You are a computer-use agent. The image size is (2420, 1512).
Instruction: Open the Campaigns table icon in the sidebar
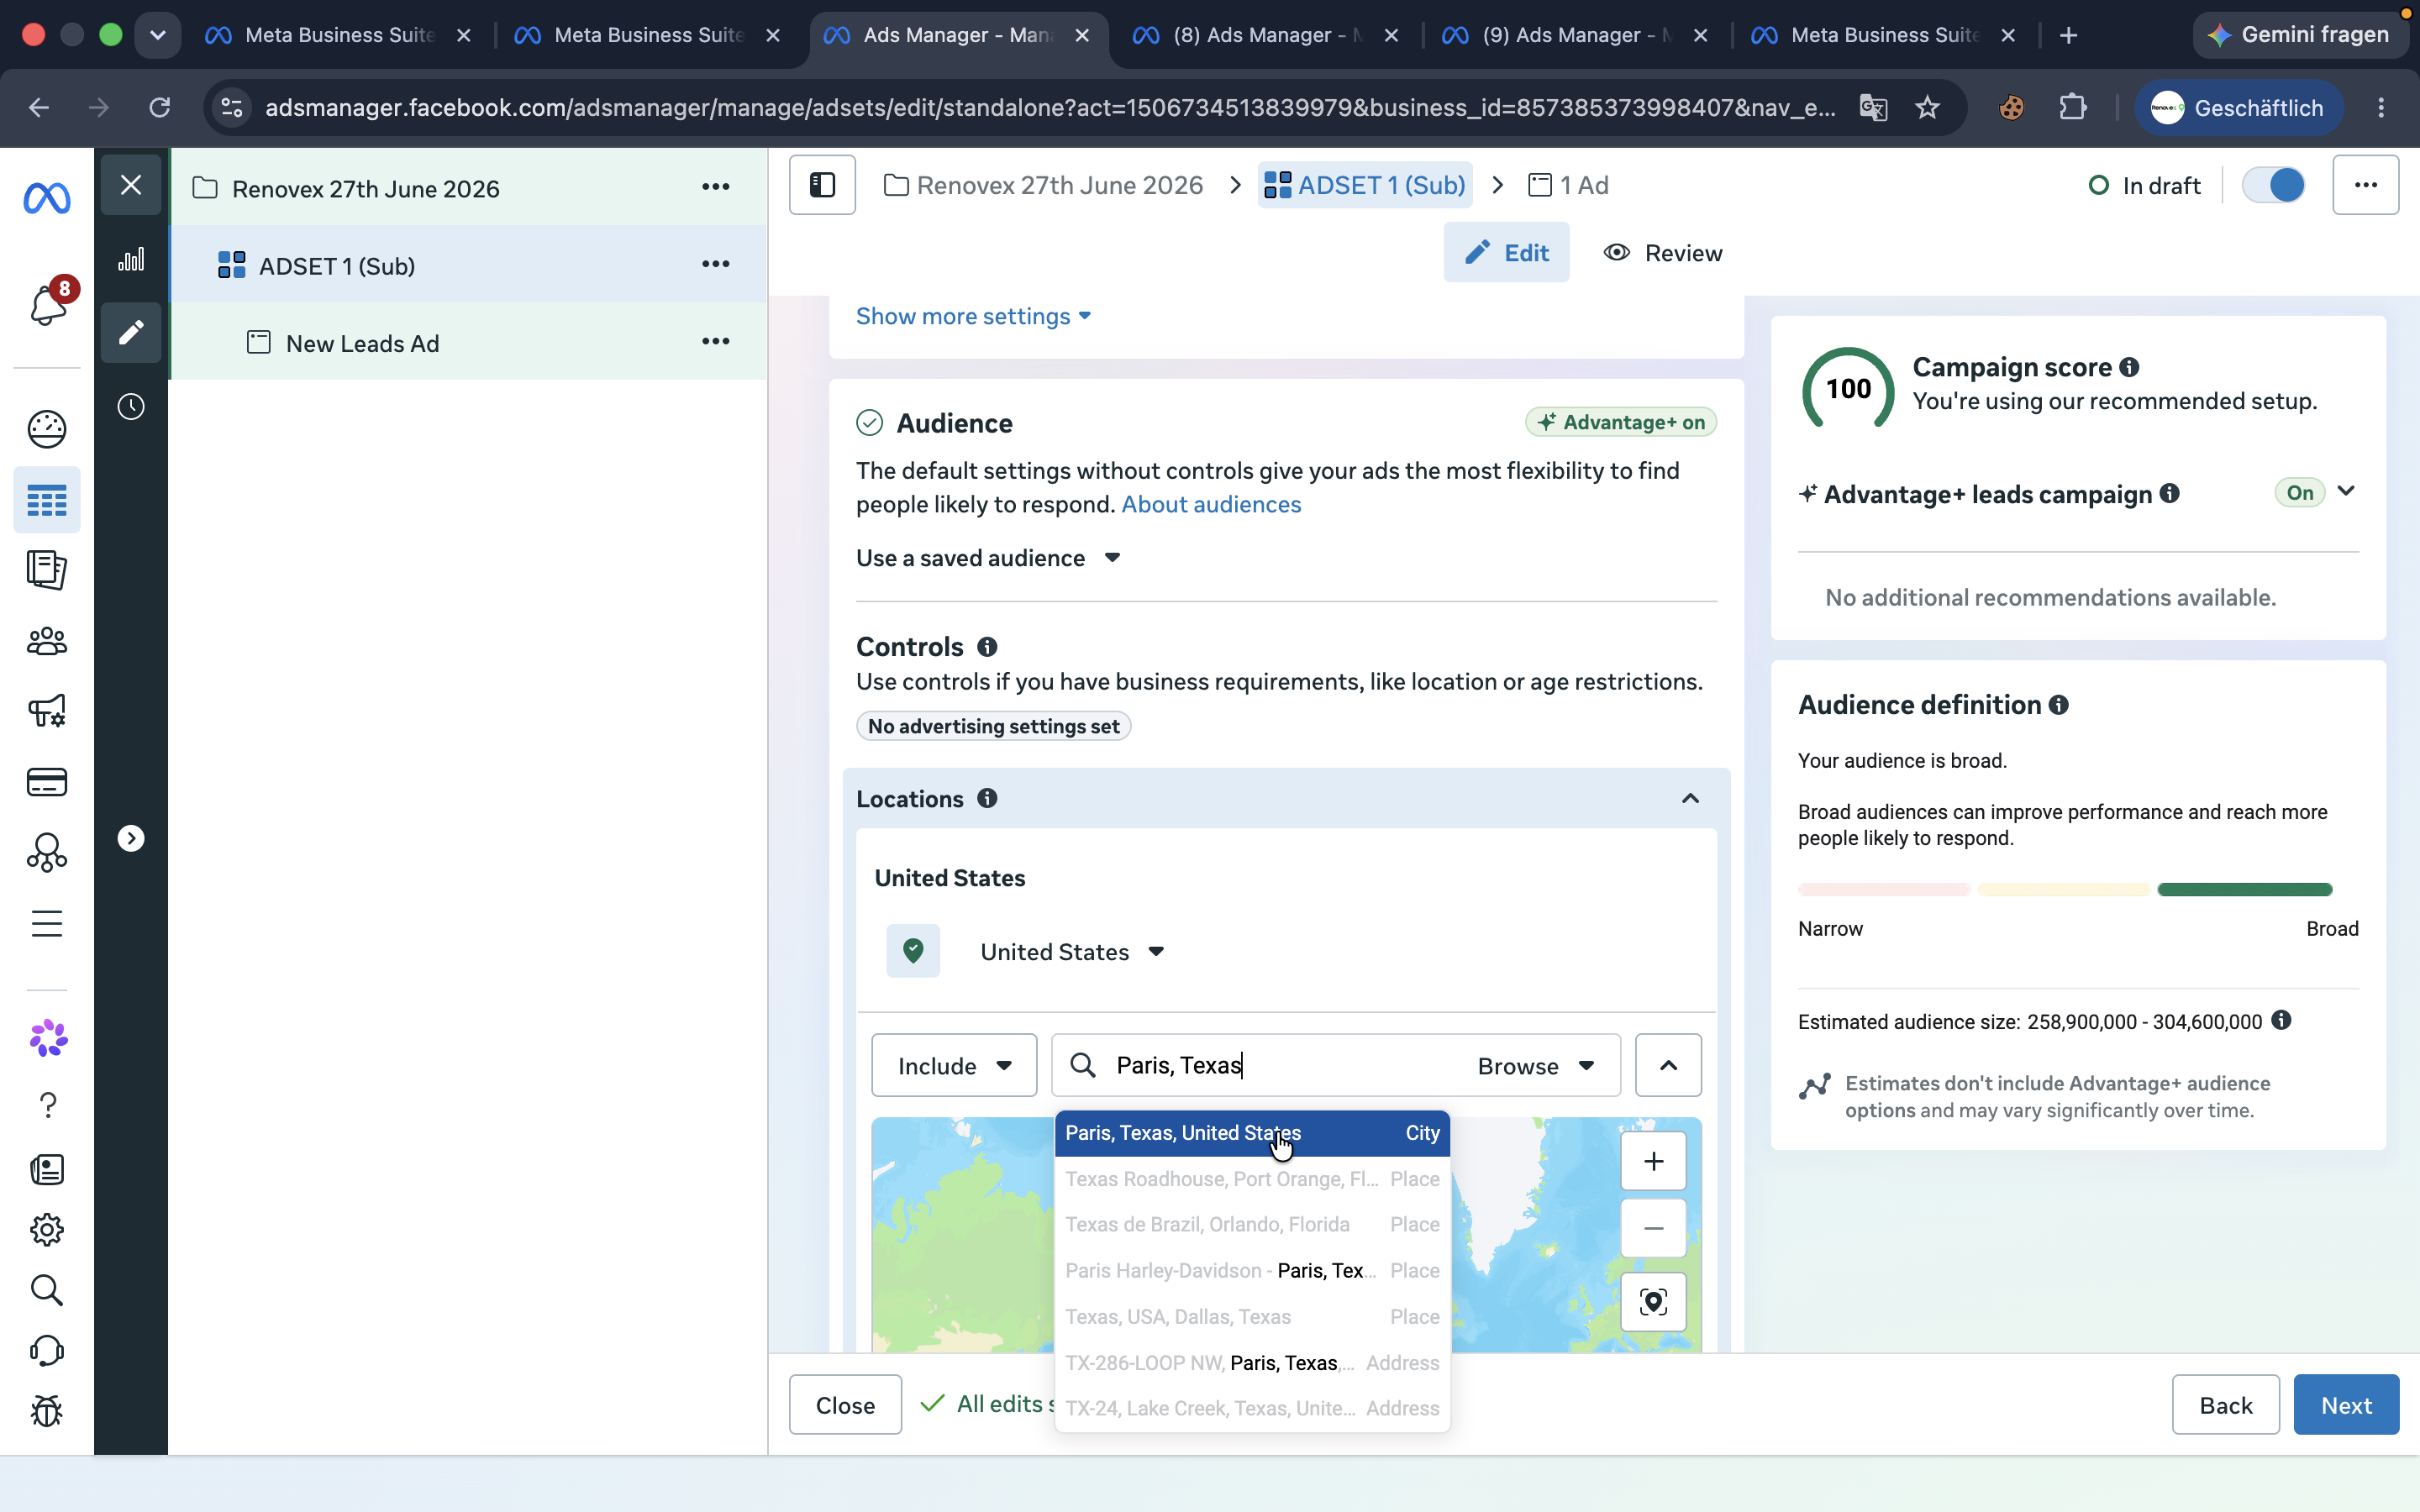tap(47, 500)
